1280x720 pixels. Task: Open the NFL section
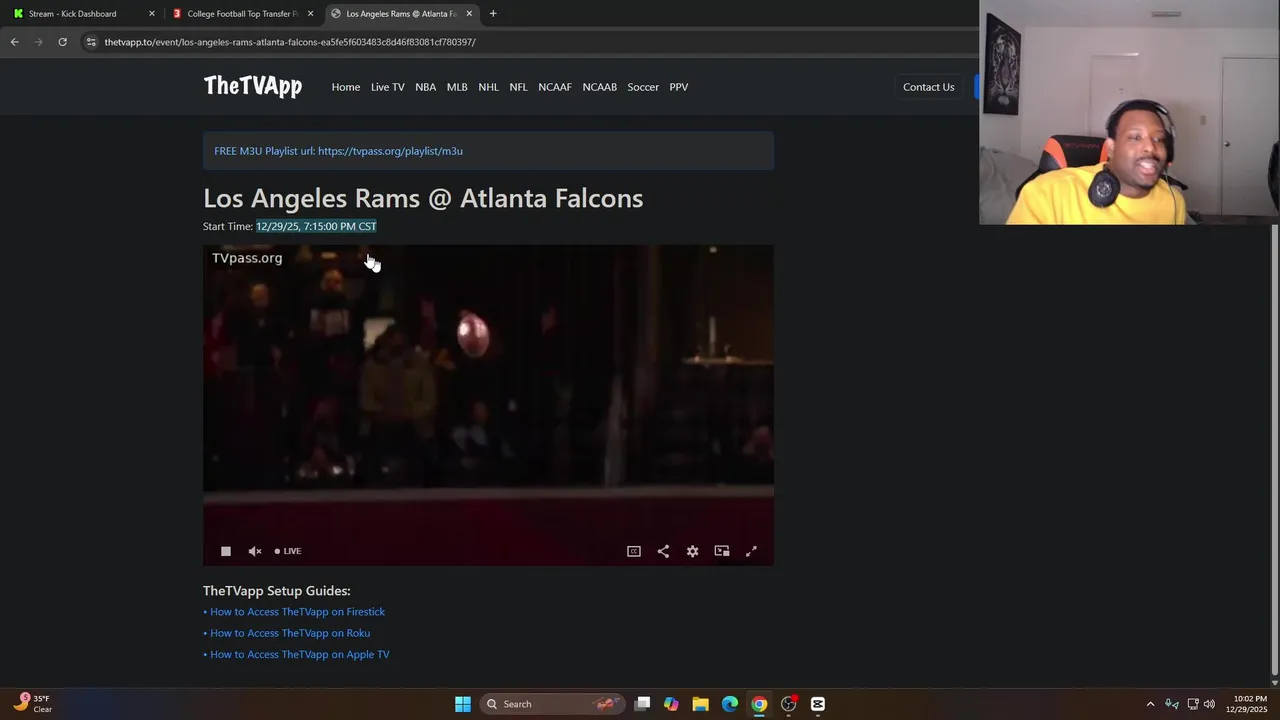(x=518, y=87)
